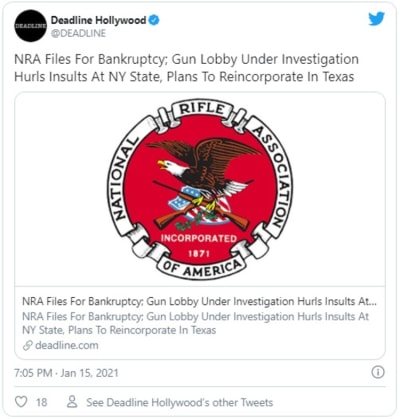Click the blue verified badge
Image resolution: width=400 pixels, height=419 pixels.
[x=154, y=20]
